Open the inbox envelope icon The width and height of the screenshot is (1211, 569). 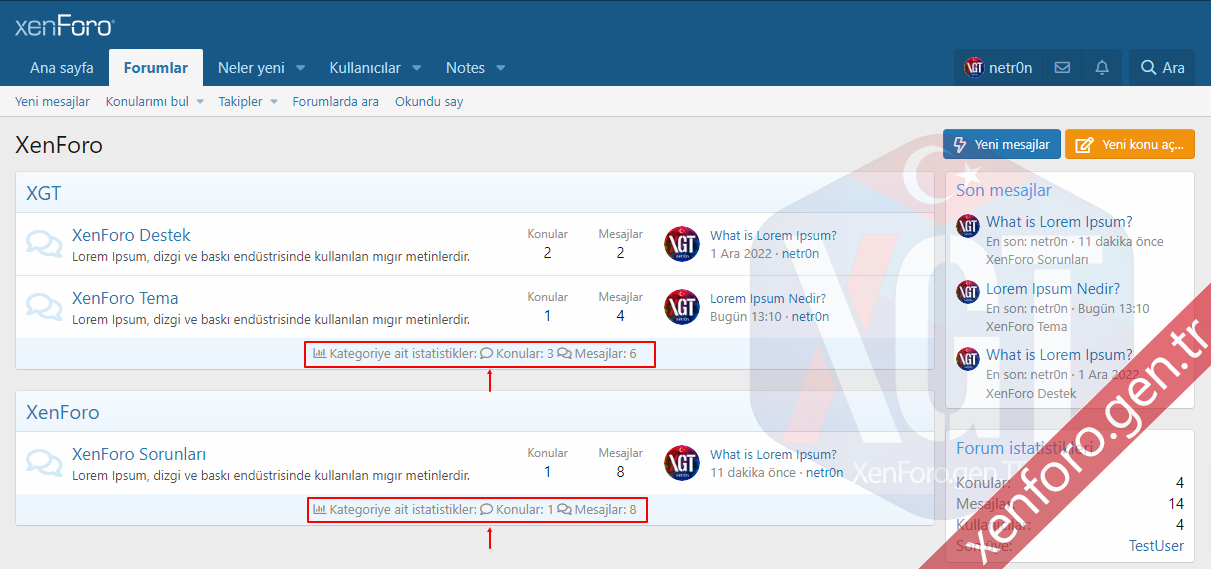1062,68
